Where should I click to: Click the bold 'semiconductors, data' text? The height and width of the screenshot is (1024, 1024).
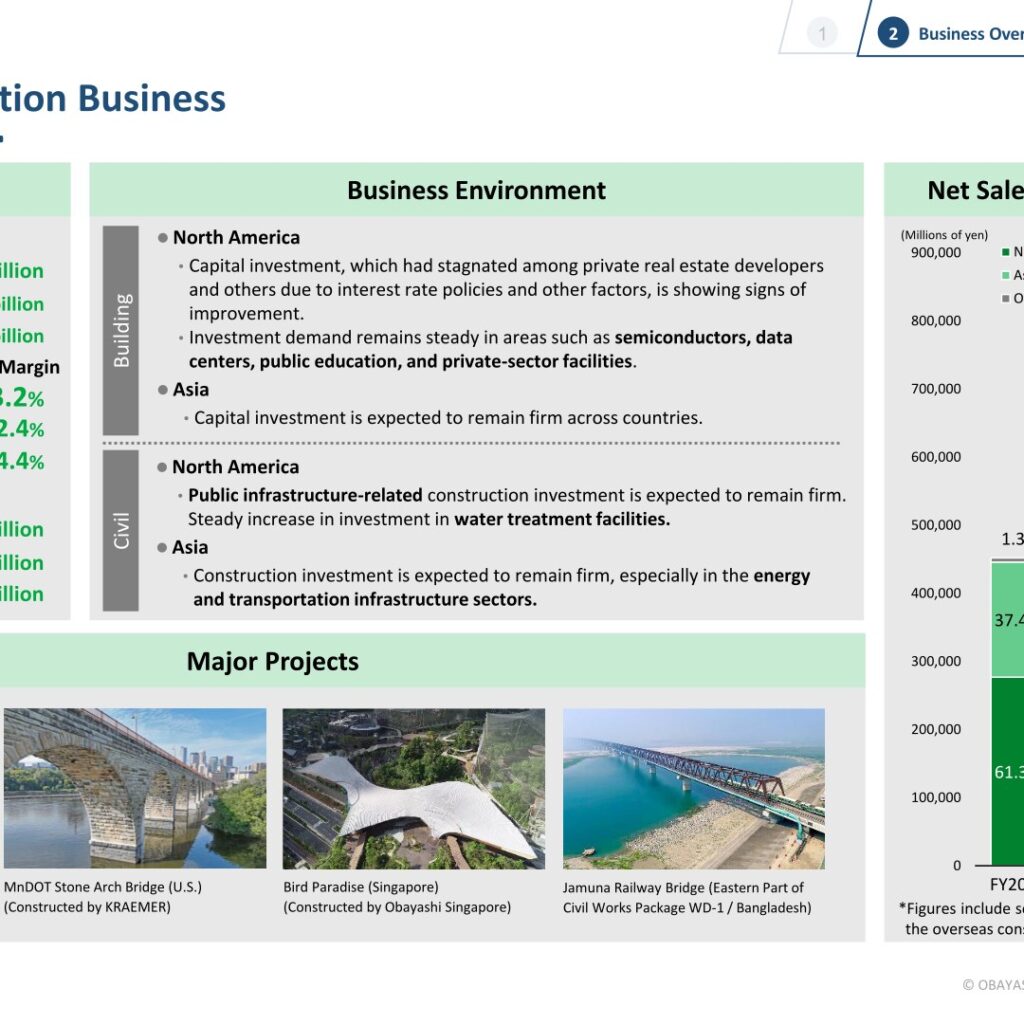pos(703,337)
